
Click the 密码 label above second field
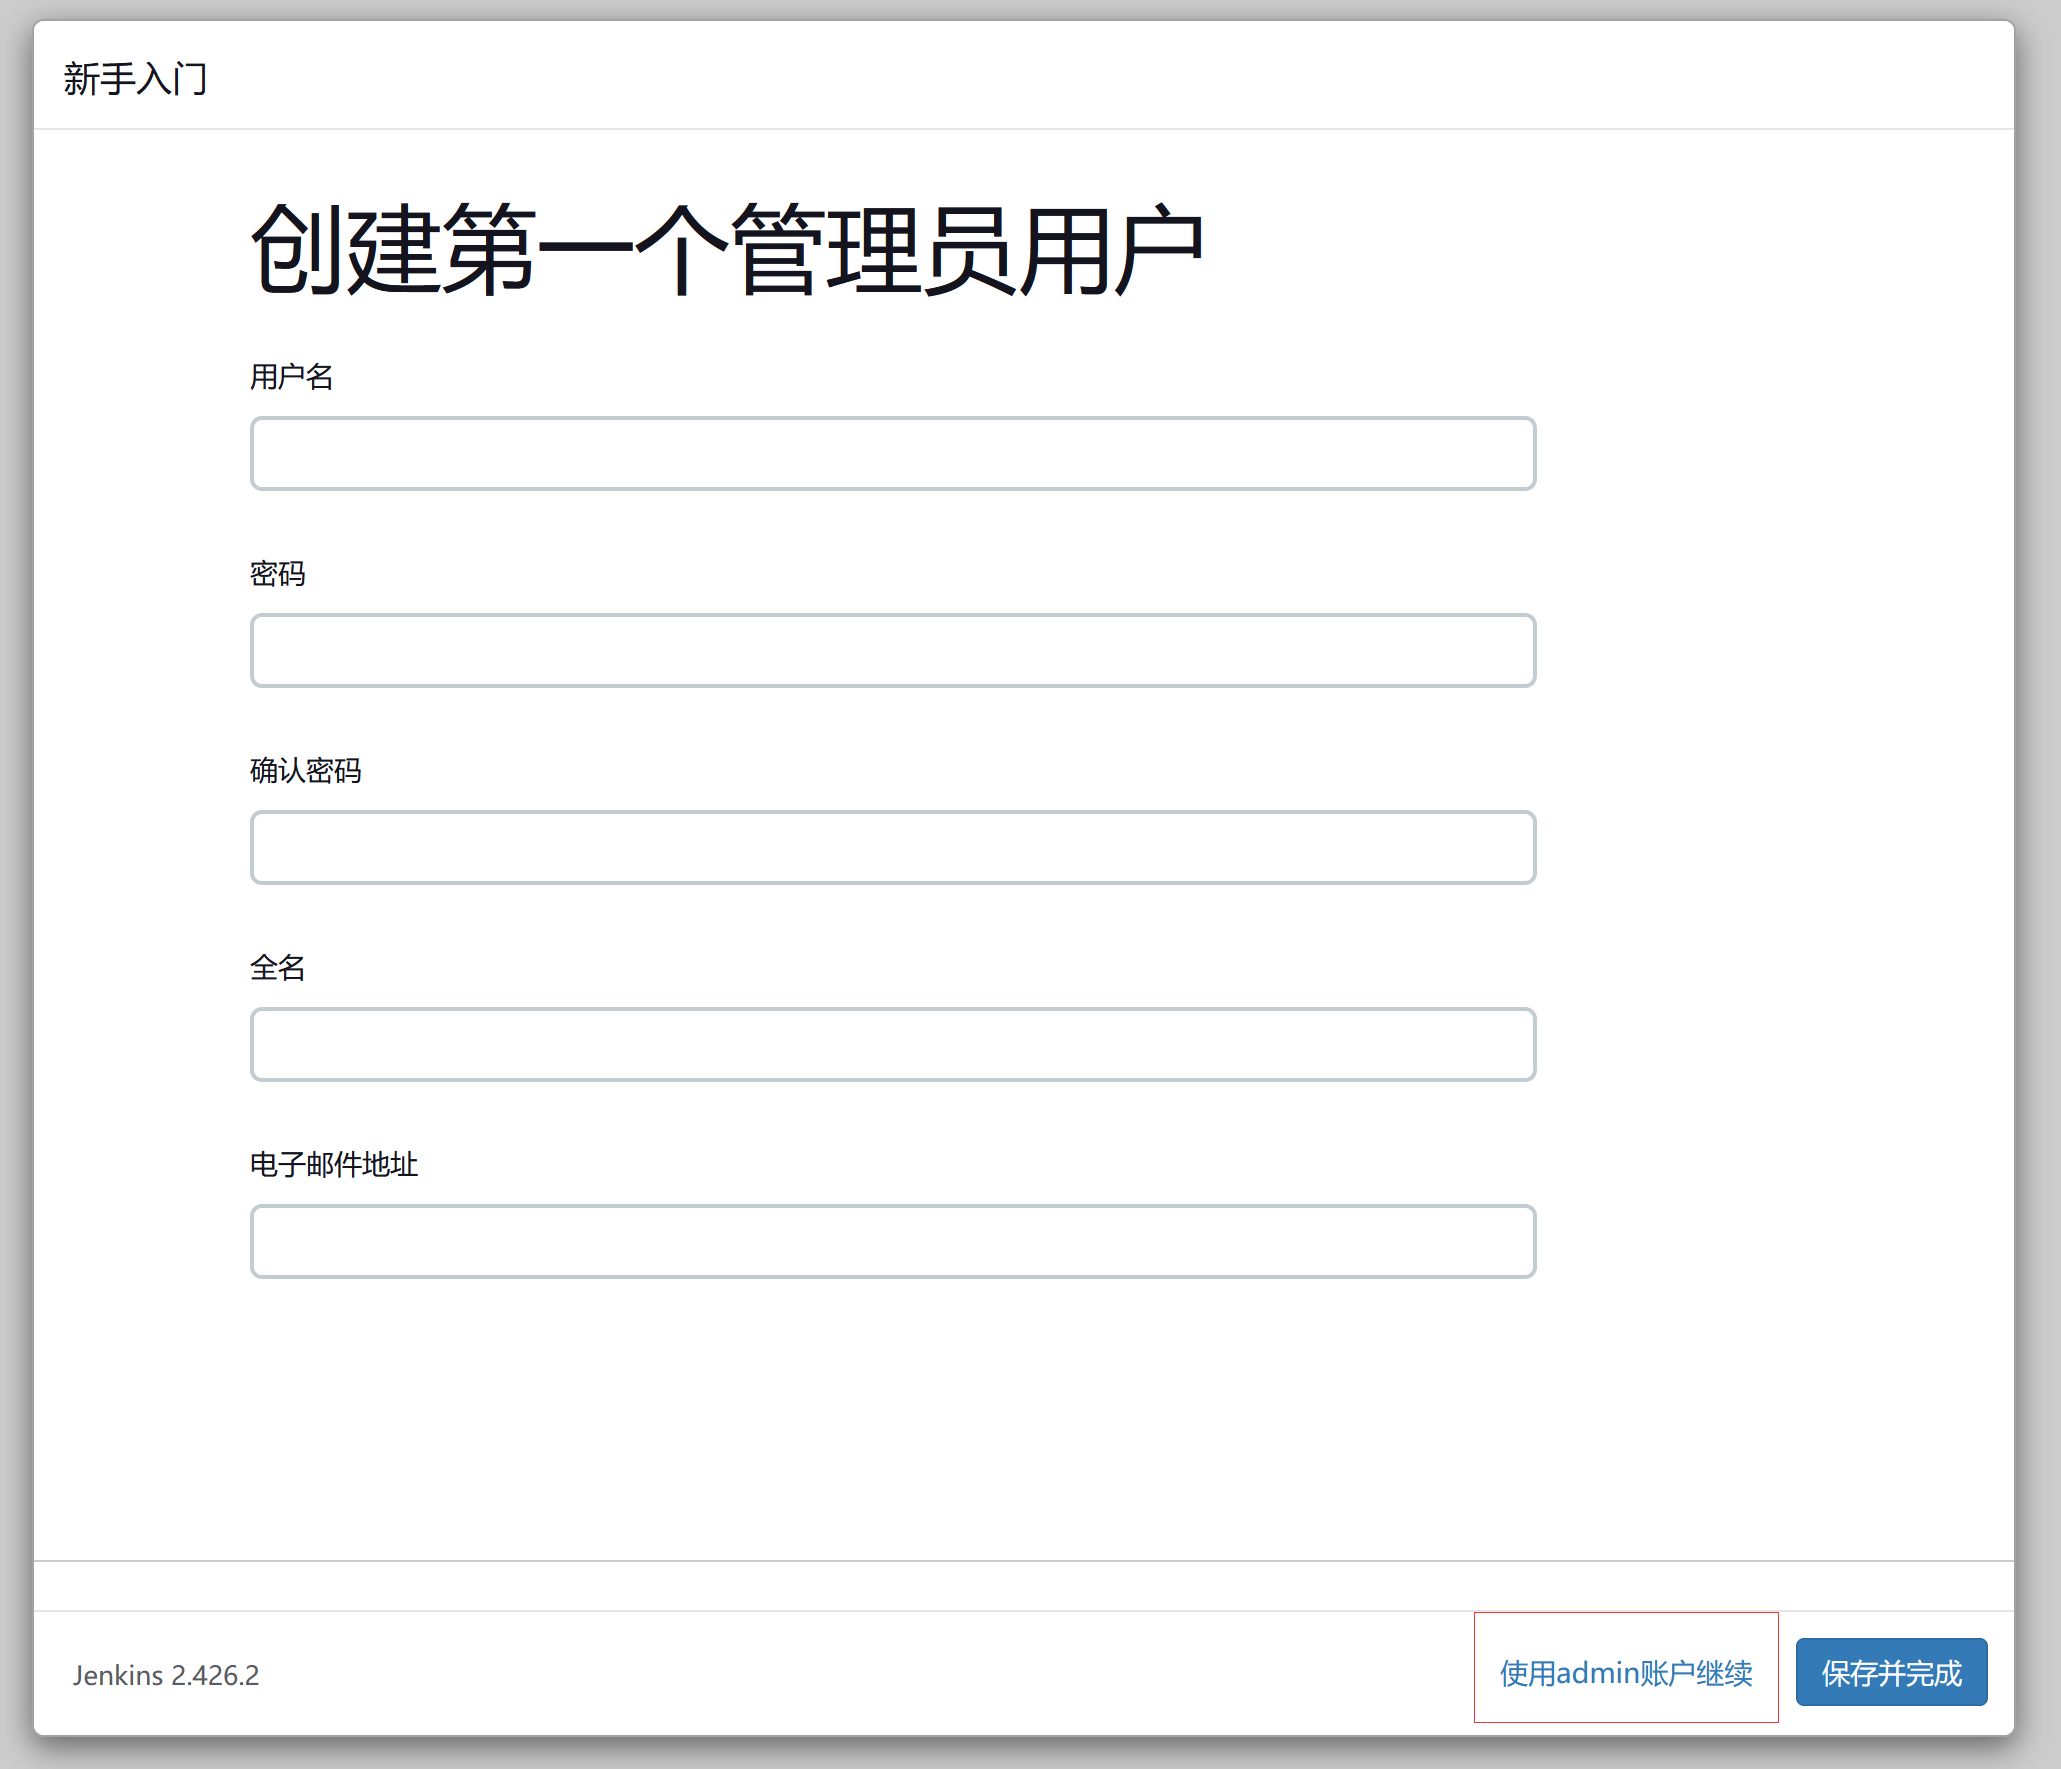(x=277, y=574)
